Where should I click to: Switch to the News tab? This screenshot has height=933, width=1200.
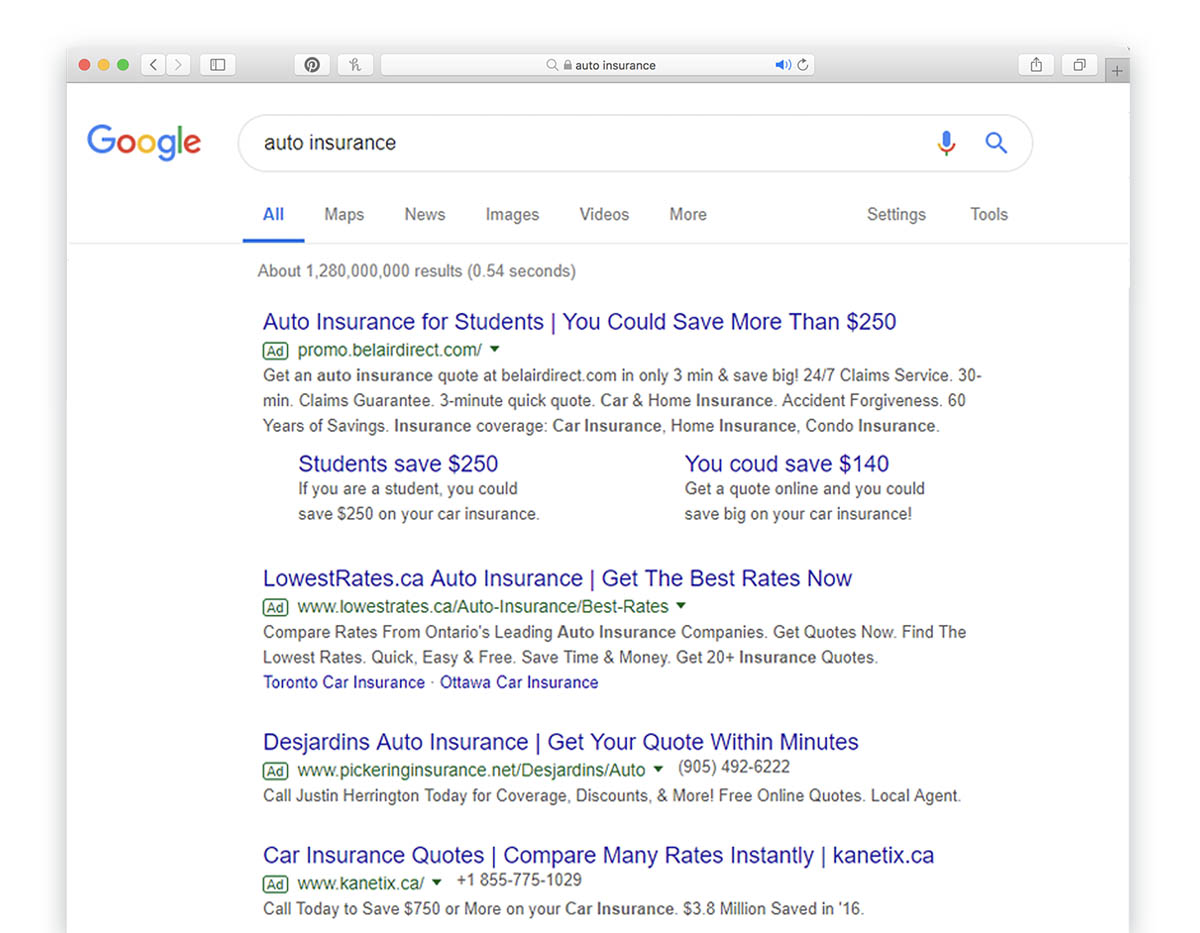click(425, 214)
